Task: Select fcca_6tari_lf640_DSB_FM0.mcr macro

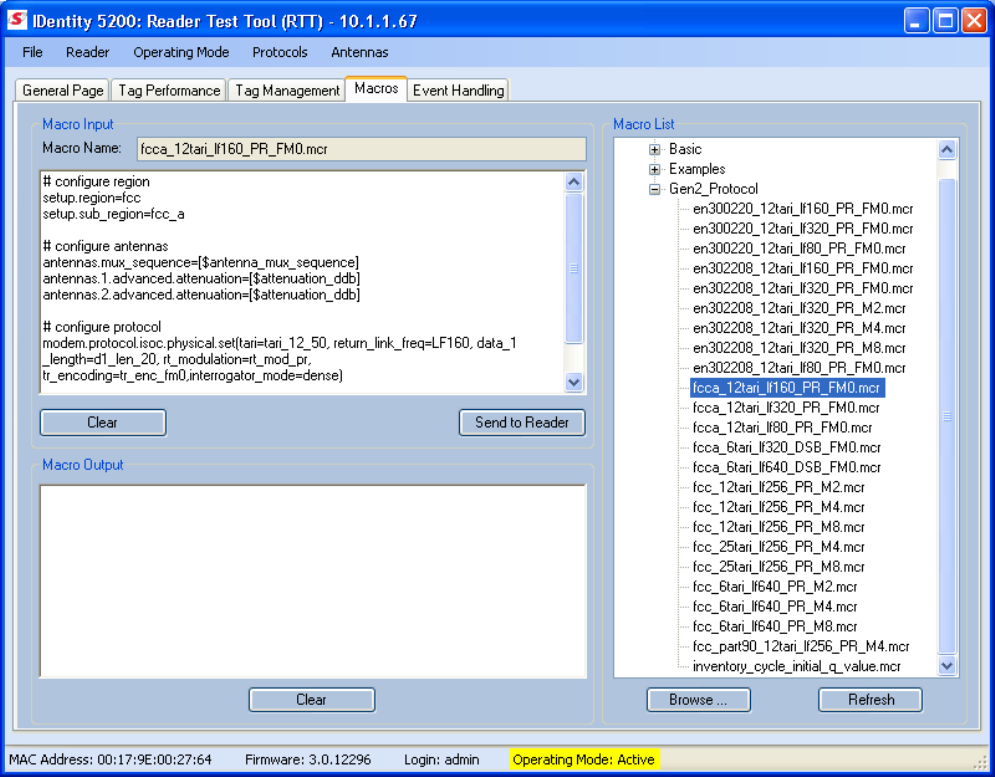Action: (x=787, y=467)
